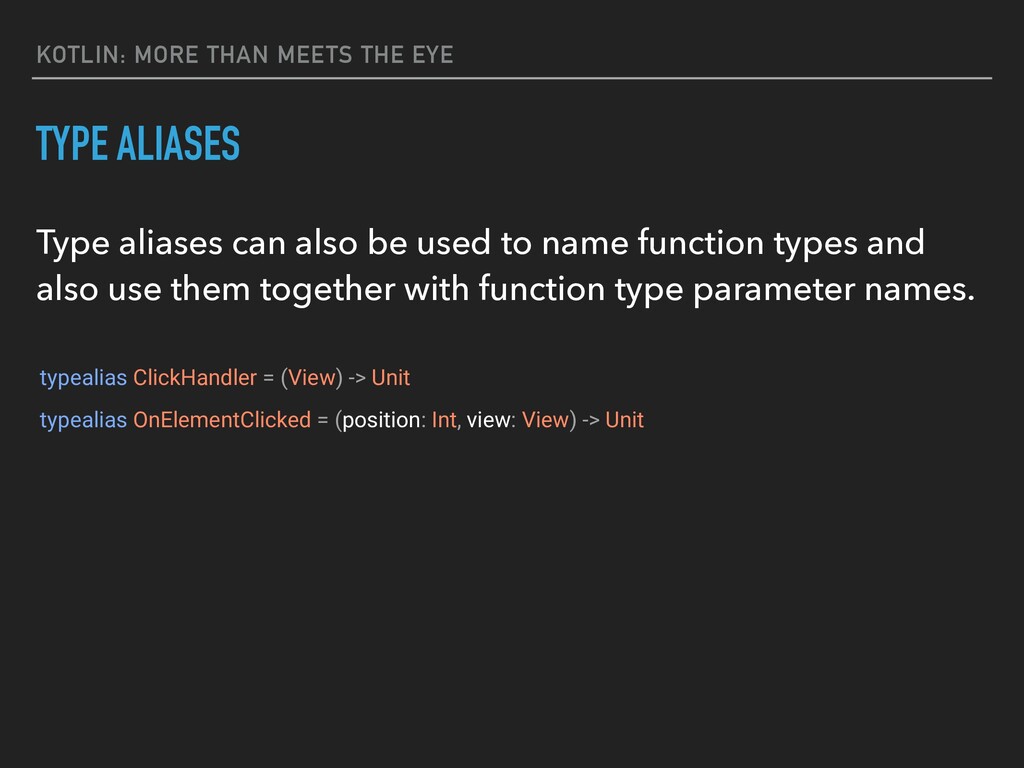This screenshot has width=1024, height=768.
Task: Click the 'OnElementClicked' type name
Action: pos(222,420)
